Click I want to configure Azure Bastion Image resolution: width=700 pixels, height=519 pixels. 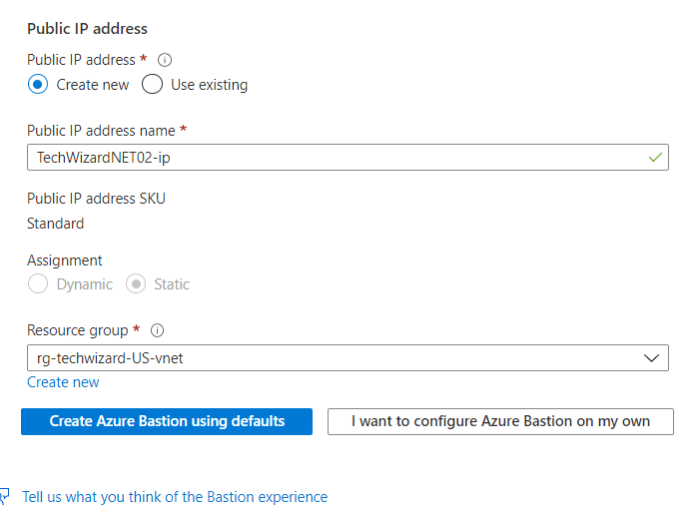tap(500, 421)
